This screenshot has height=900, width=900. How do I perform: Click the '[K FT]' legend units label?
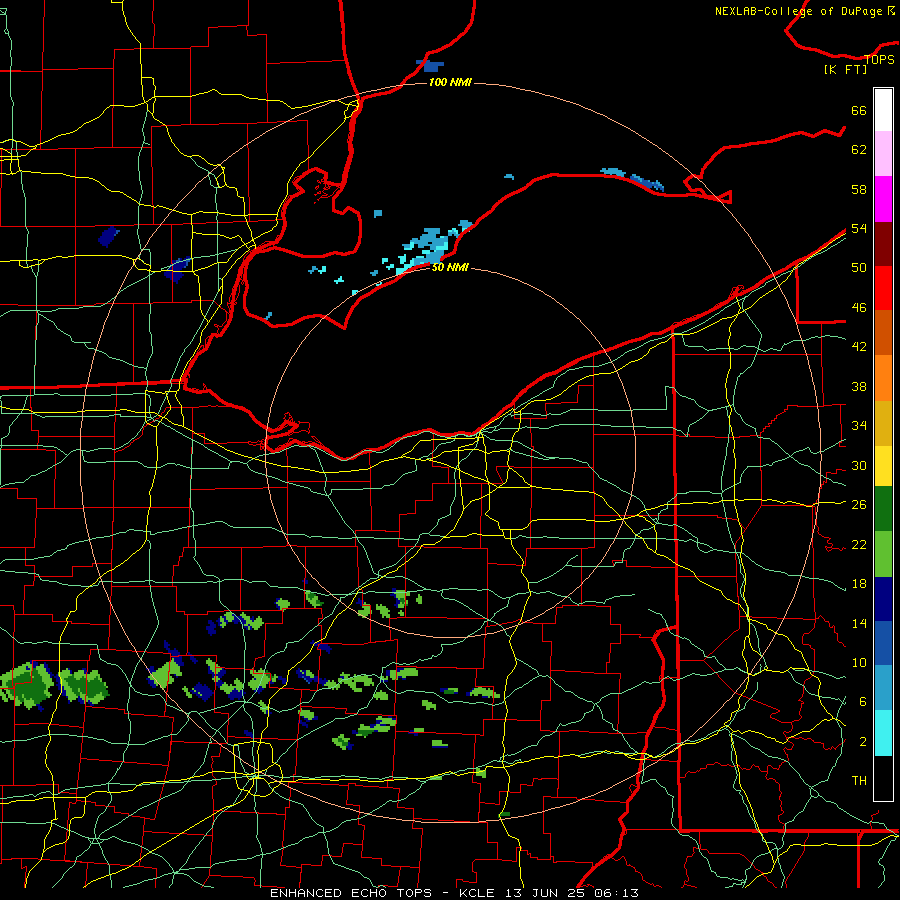pyautogui.click(x=845, y=69)
